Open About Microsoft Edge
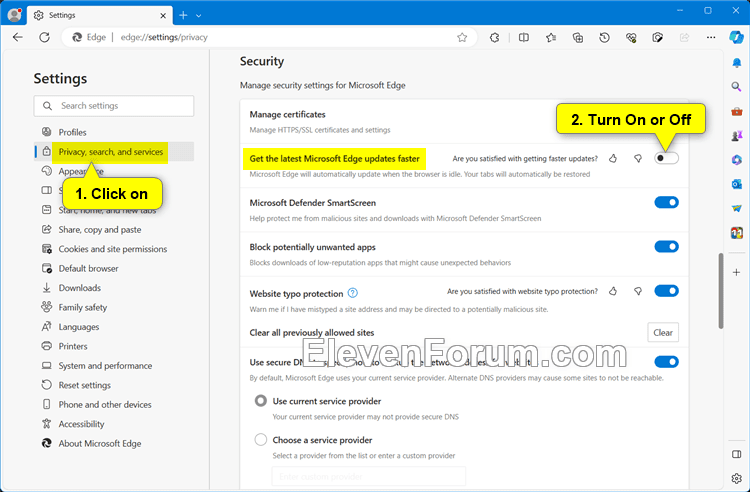750x492 pixels. (x=114, y=444)
